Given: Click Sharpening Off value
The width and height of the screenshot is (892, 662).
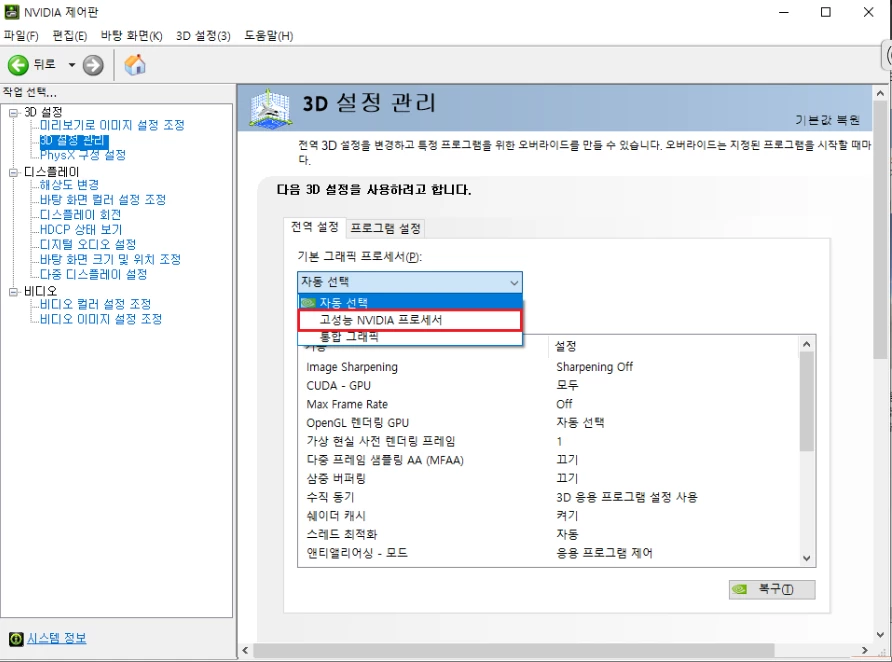Looking at the screenshot, I should coord(594,367).
